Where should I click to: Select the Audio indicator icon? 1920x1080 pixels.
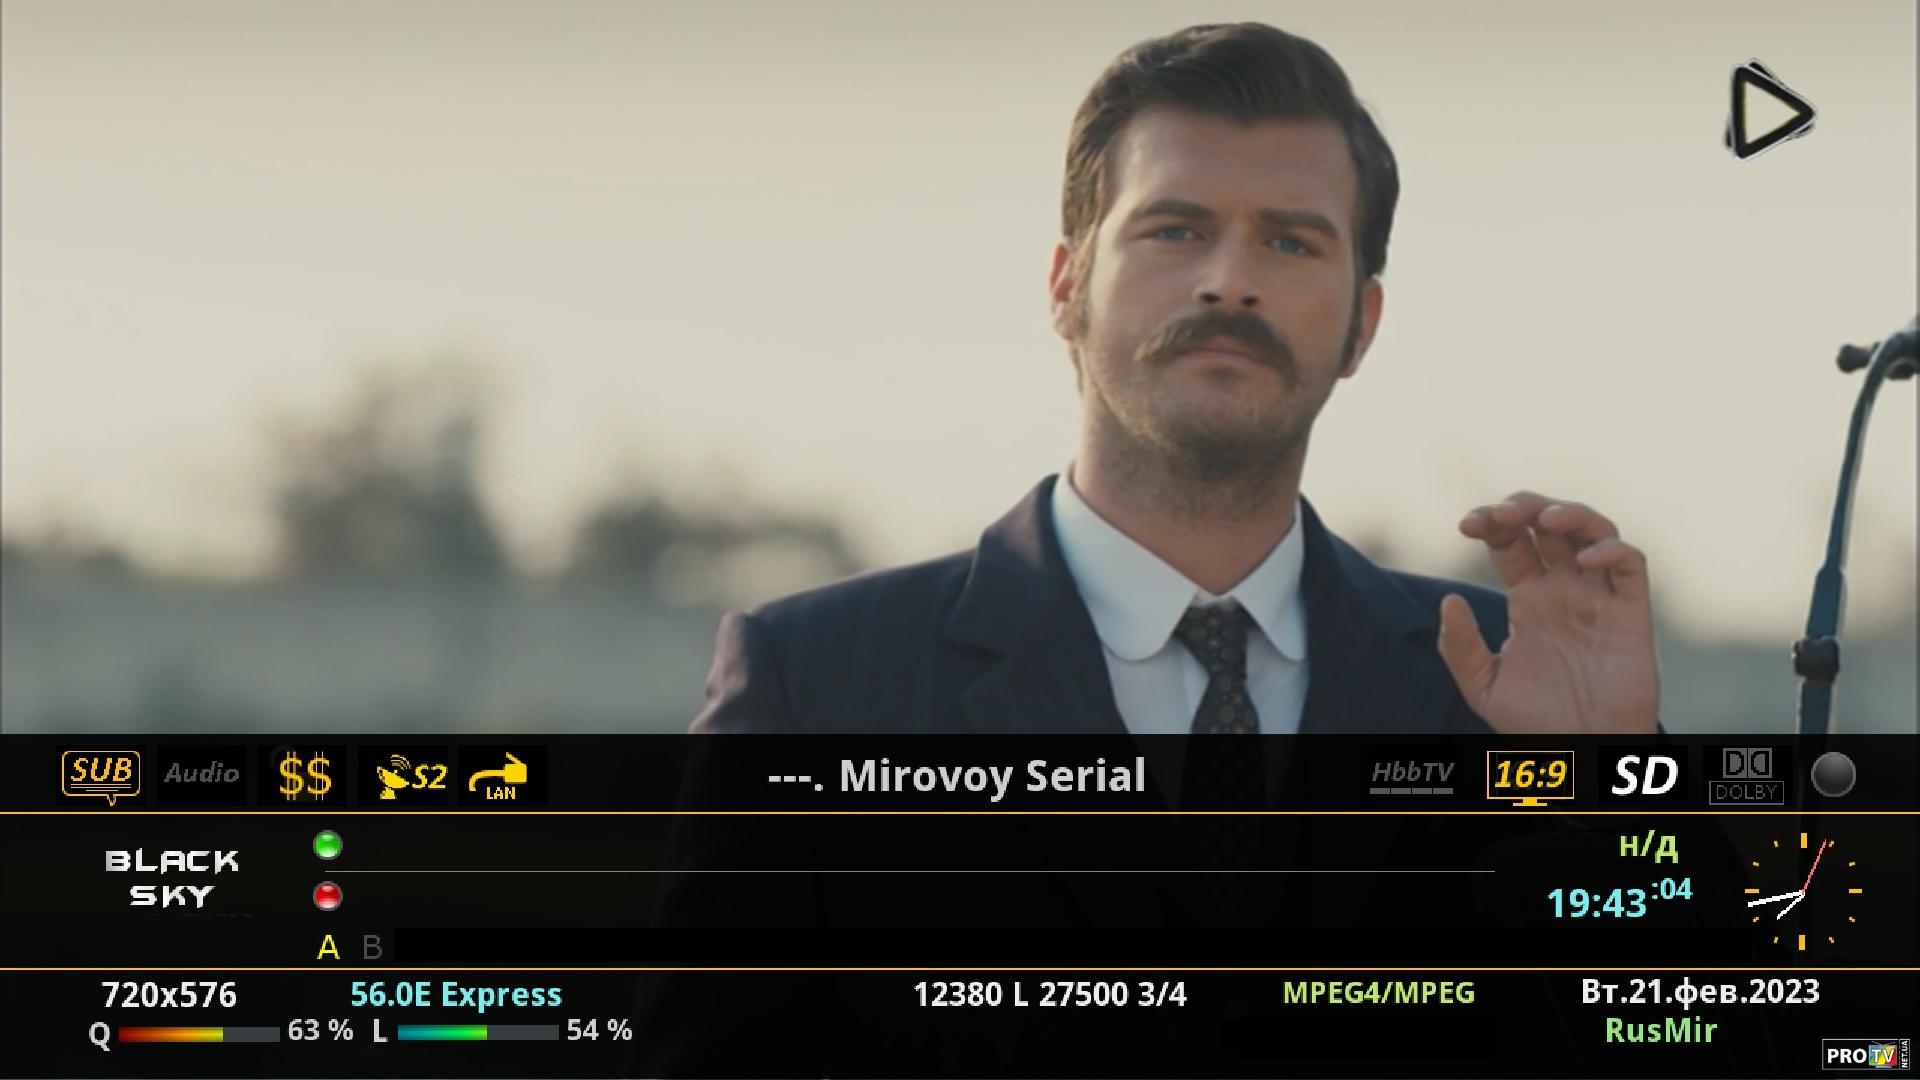click(202, 774)
